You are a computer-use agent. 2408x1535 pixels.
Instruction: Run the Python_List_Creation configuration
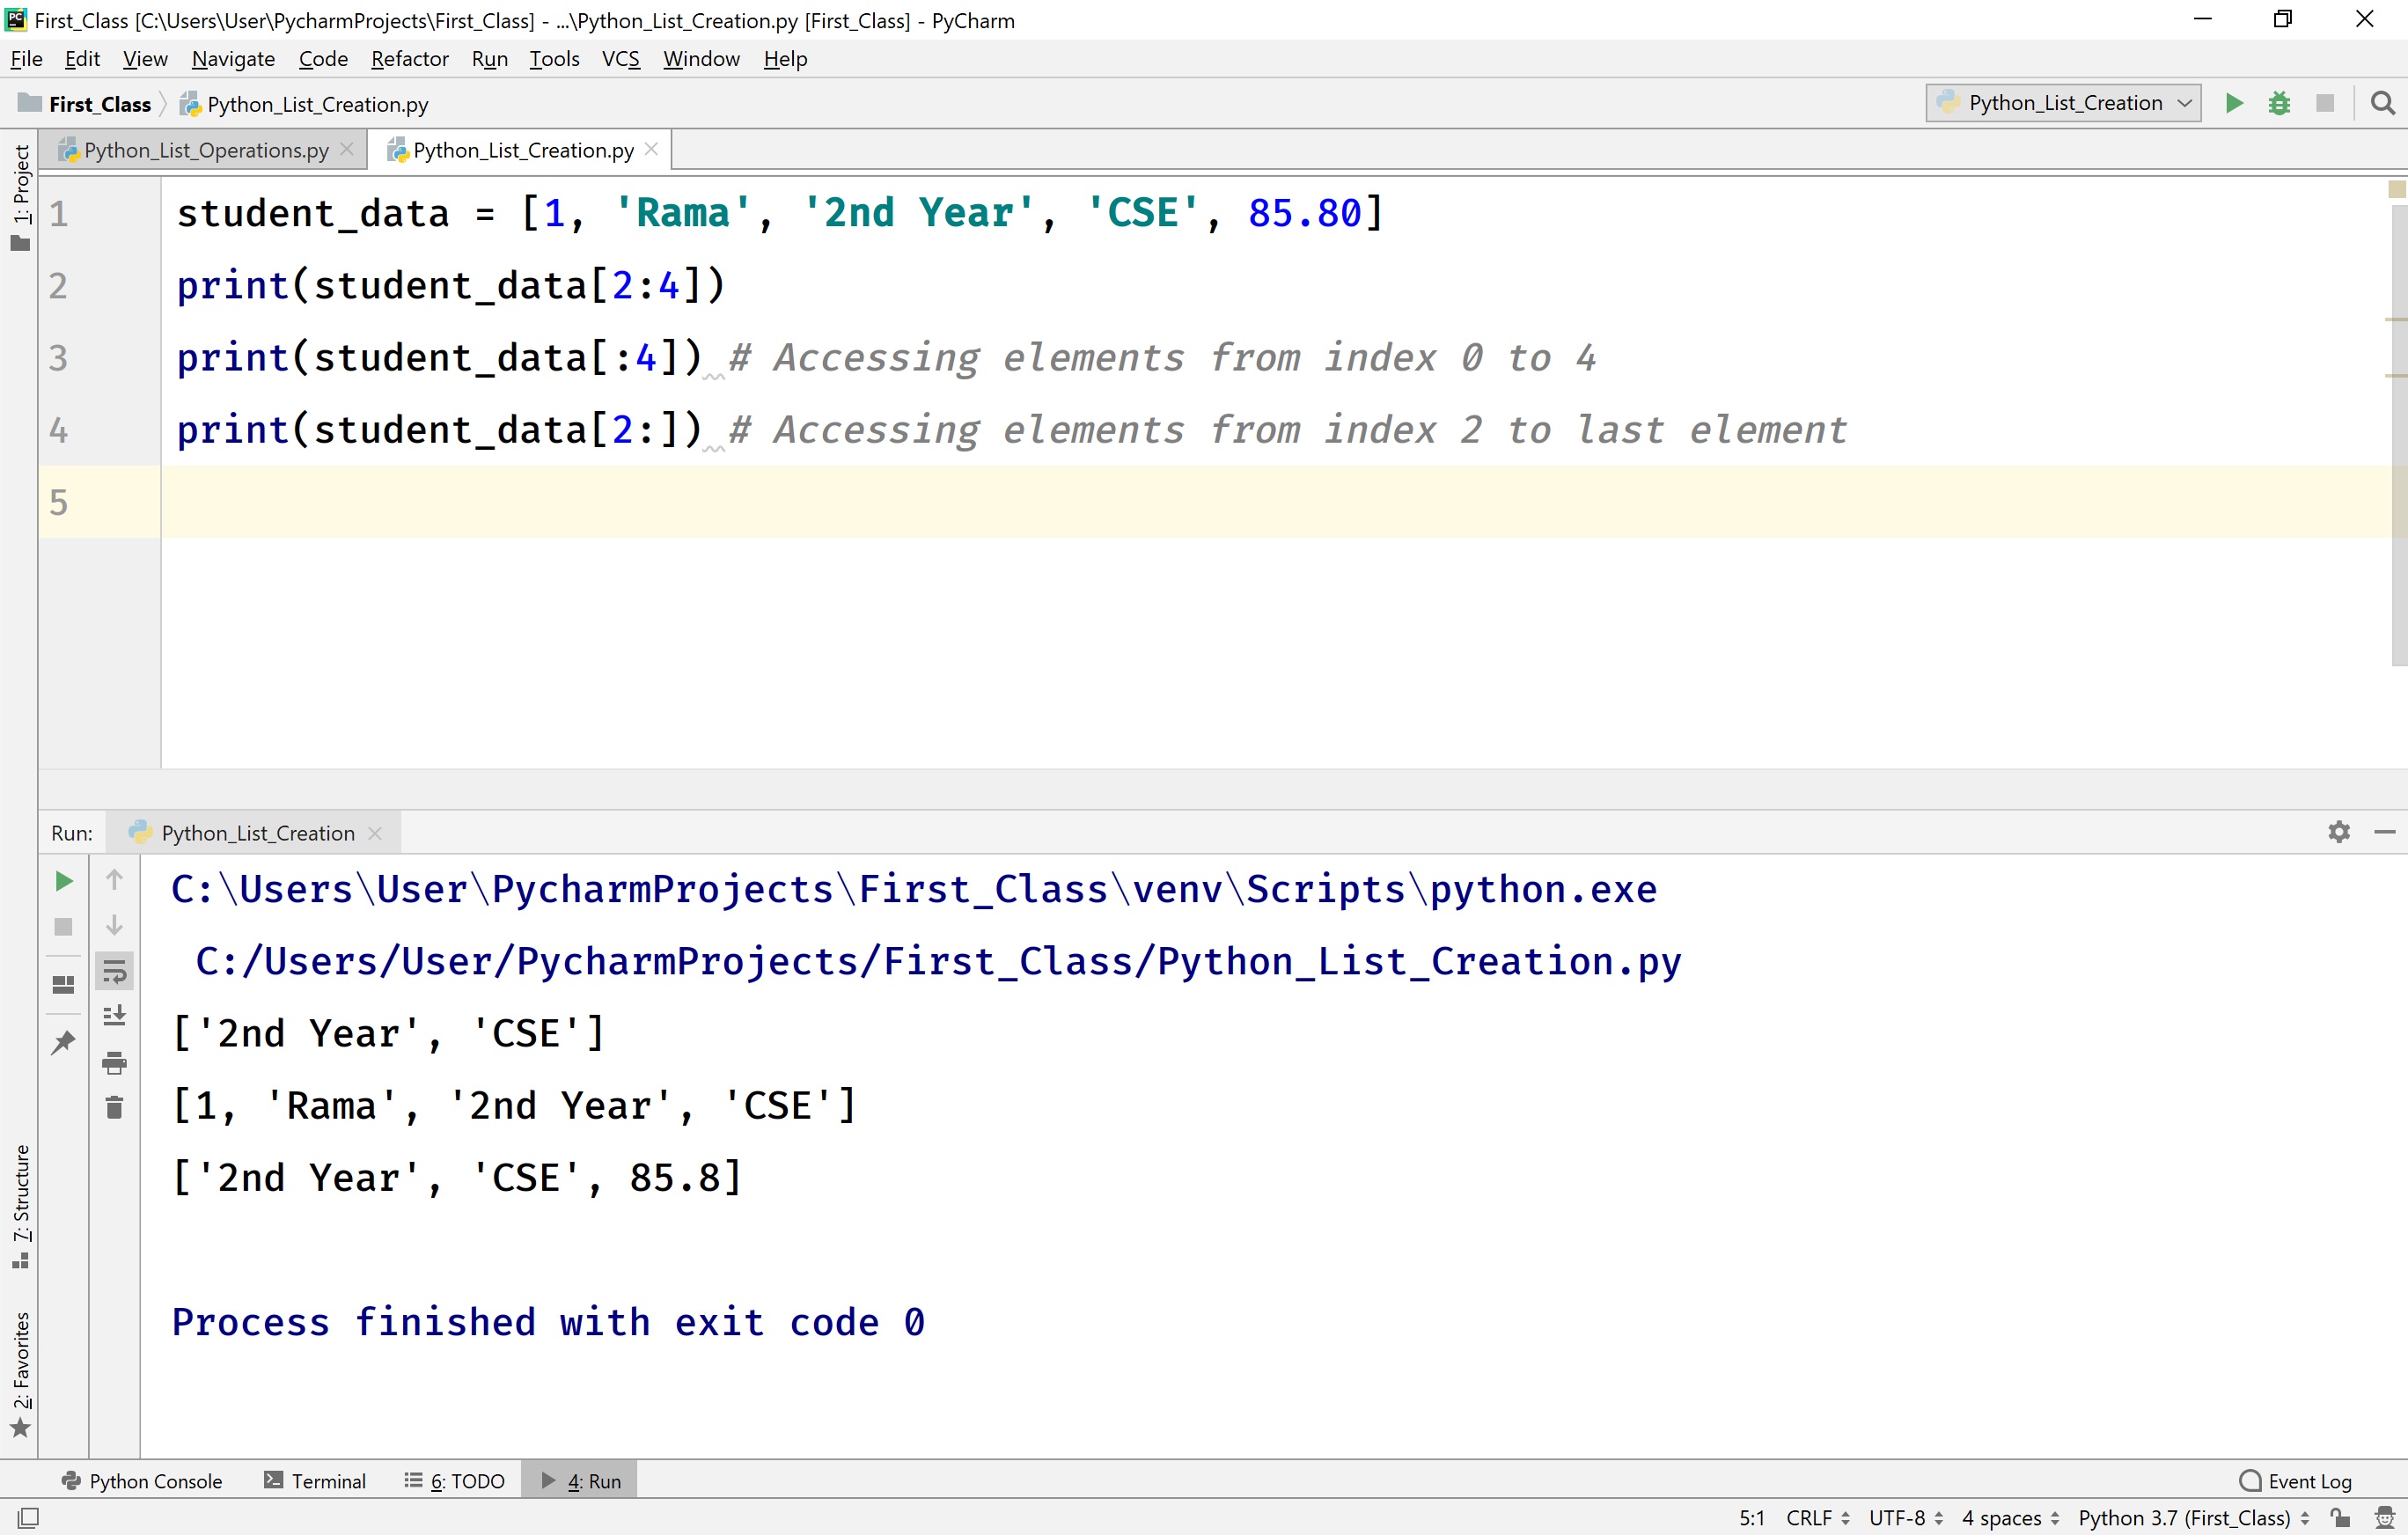tap(2234, 103)
